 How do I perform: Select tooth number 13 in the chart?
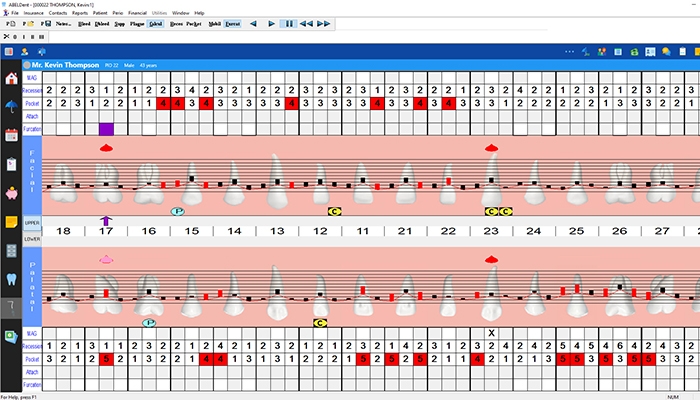click(x=277, y=231)
